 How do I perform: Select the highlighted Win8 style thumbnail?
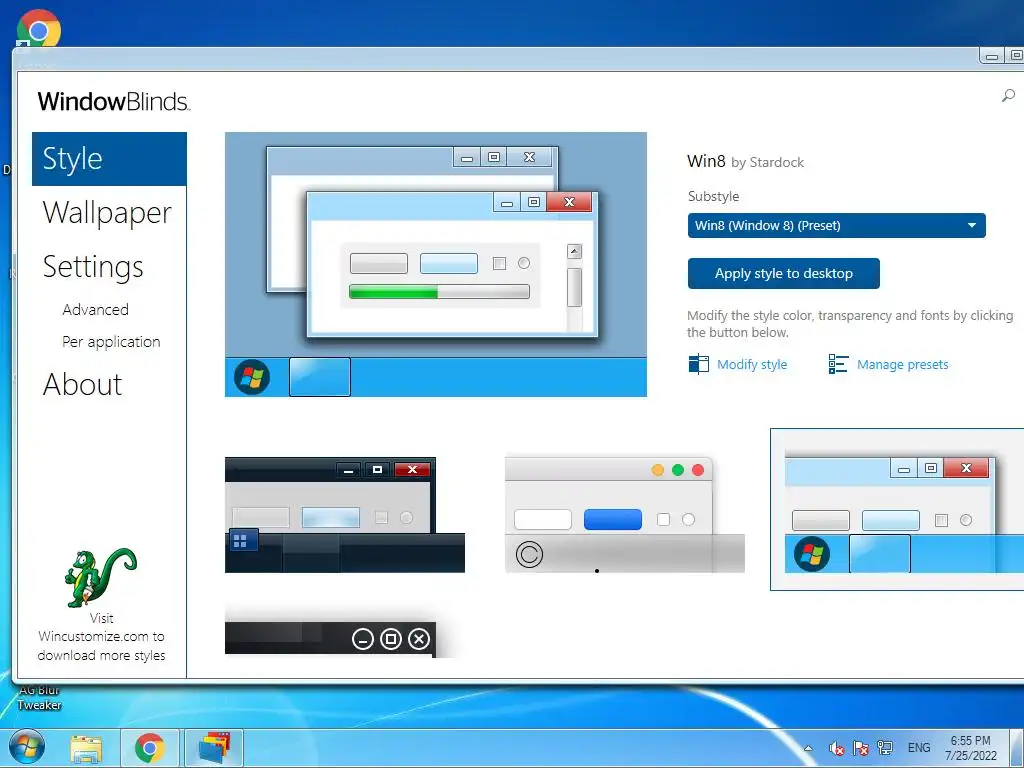tap(897, 509)
